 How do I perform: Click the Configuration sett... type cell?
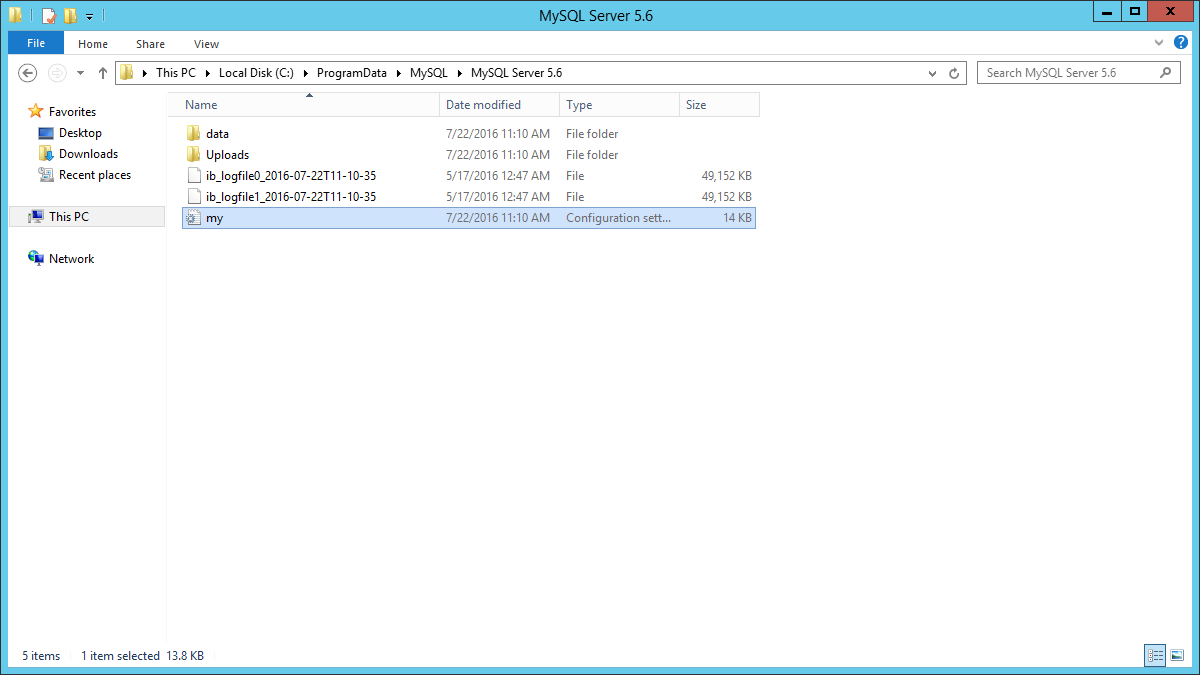619,218
